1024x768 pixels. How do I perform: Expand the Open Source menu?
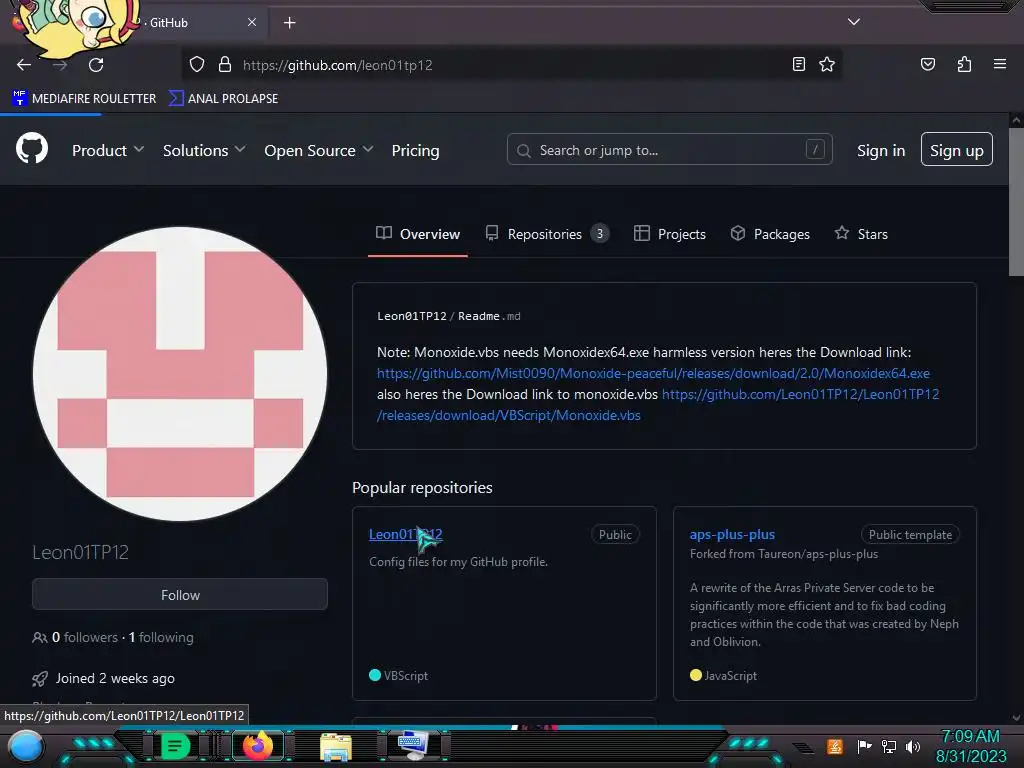point(319,150)
